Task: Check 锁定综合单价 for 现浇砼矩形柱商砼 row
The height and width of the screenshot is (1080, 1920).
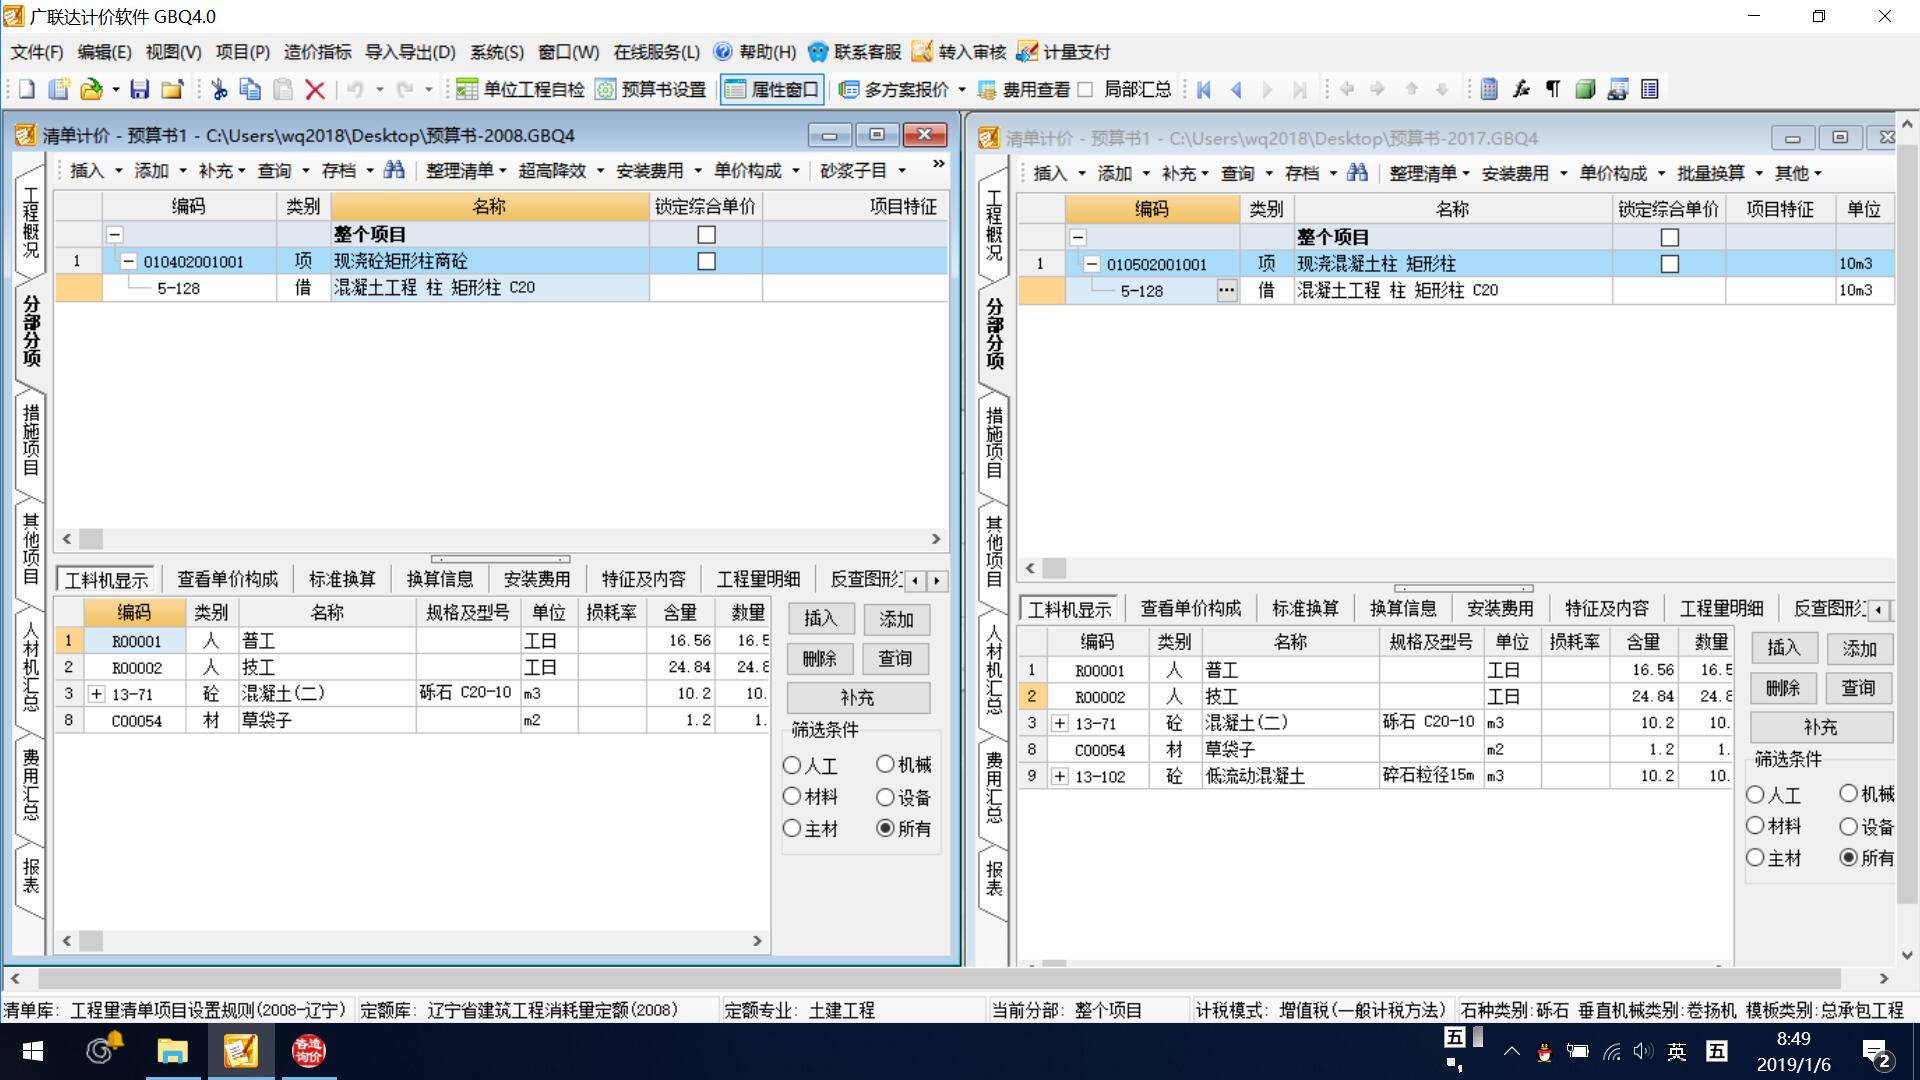Action: tap(707, 261)
